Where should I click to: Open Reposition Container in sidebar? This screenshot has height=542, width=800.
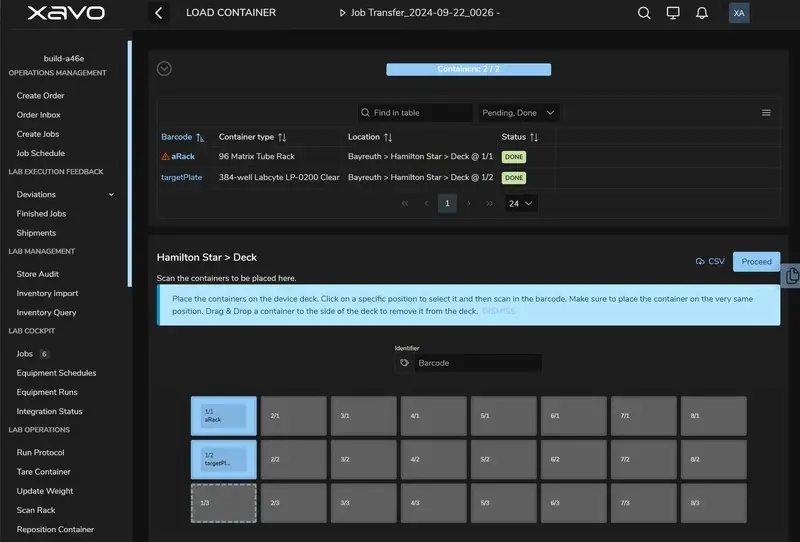55,529
